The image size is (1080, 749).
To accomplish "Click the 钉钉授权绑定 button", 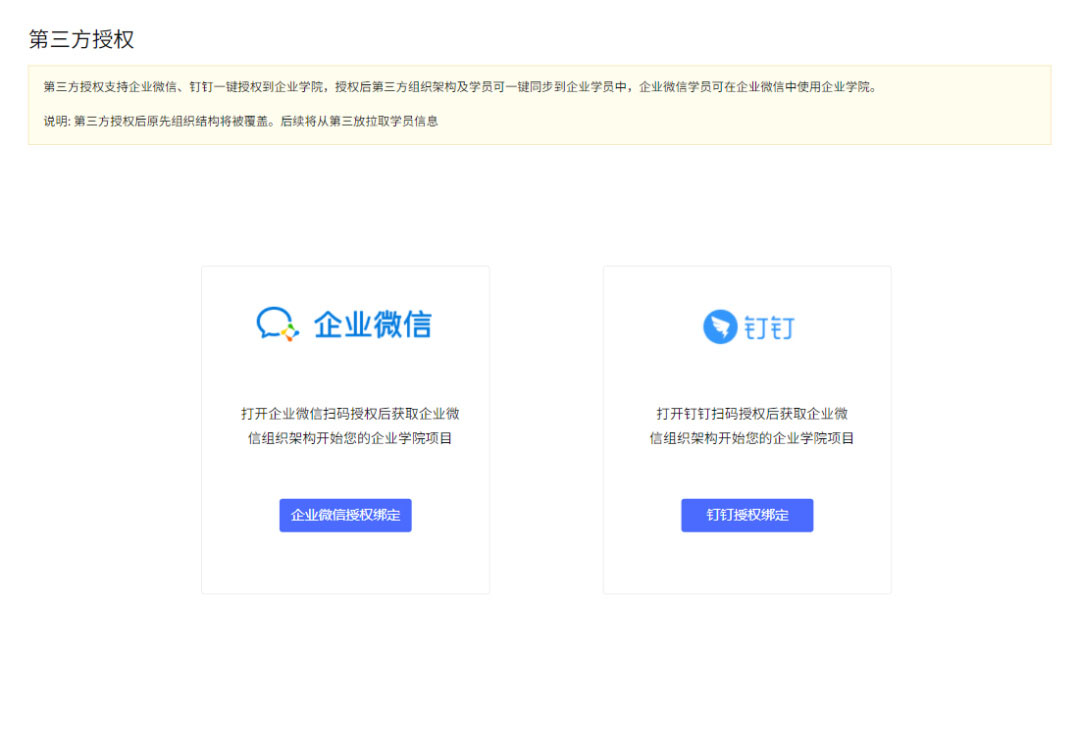I will [x=747, y=515].
